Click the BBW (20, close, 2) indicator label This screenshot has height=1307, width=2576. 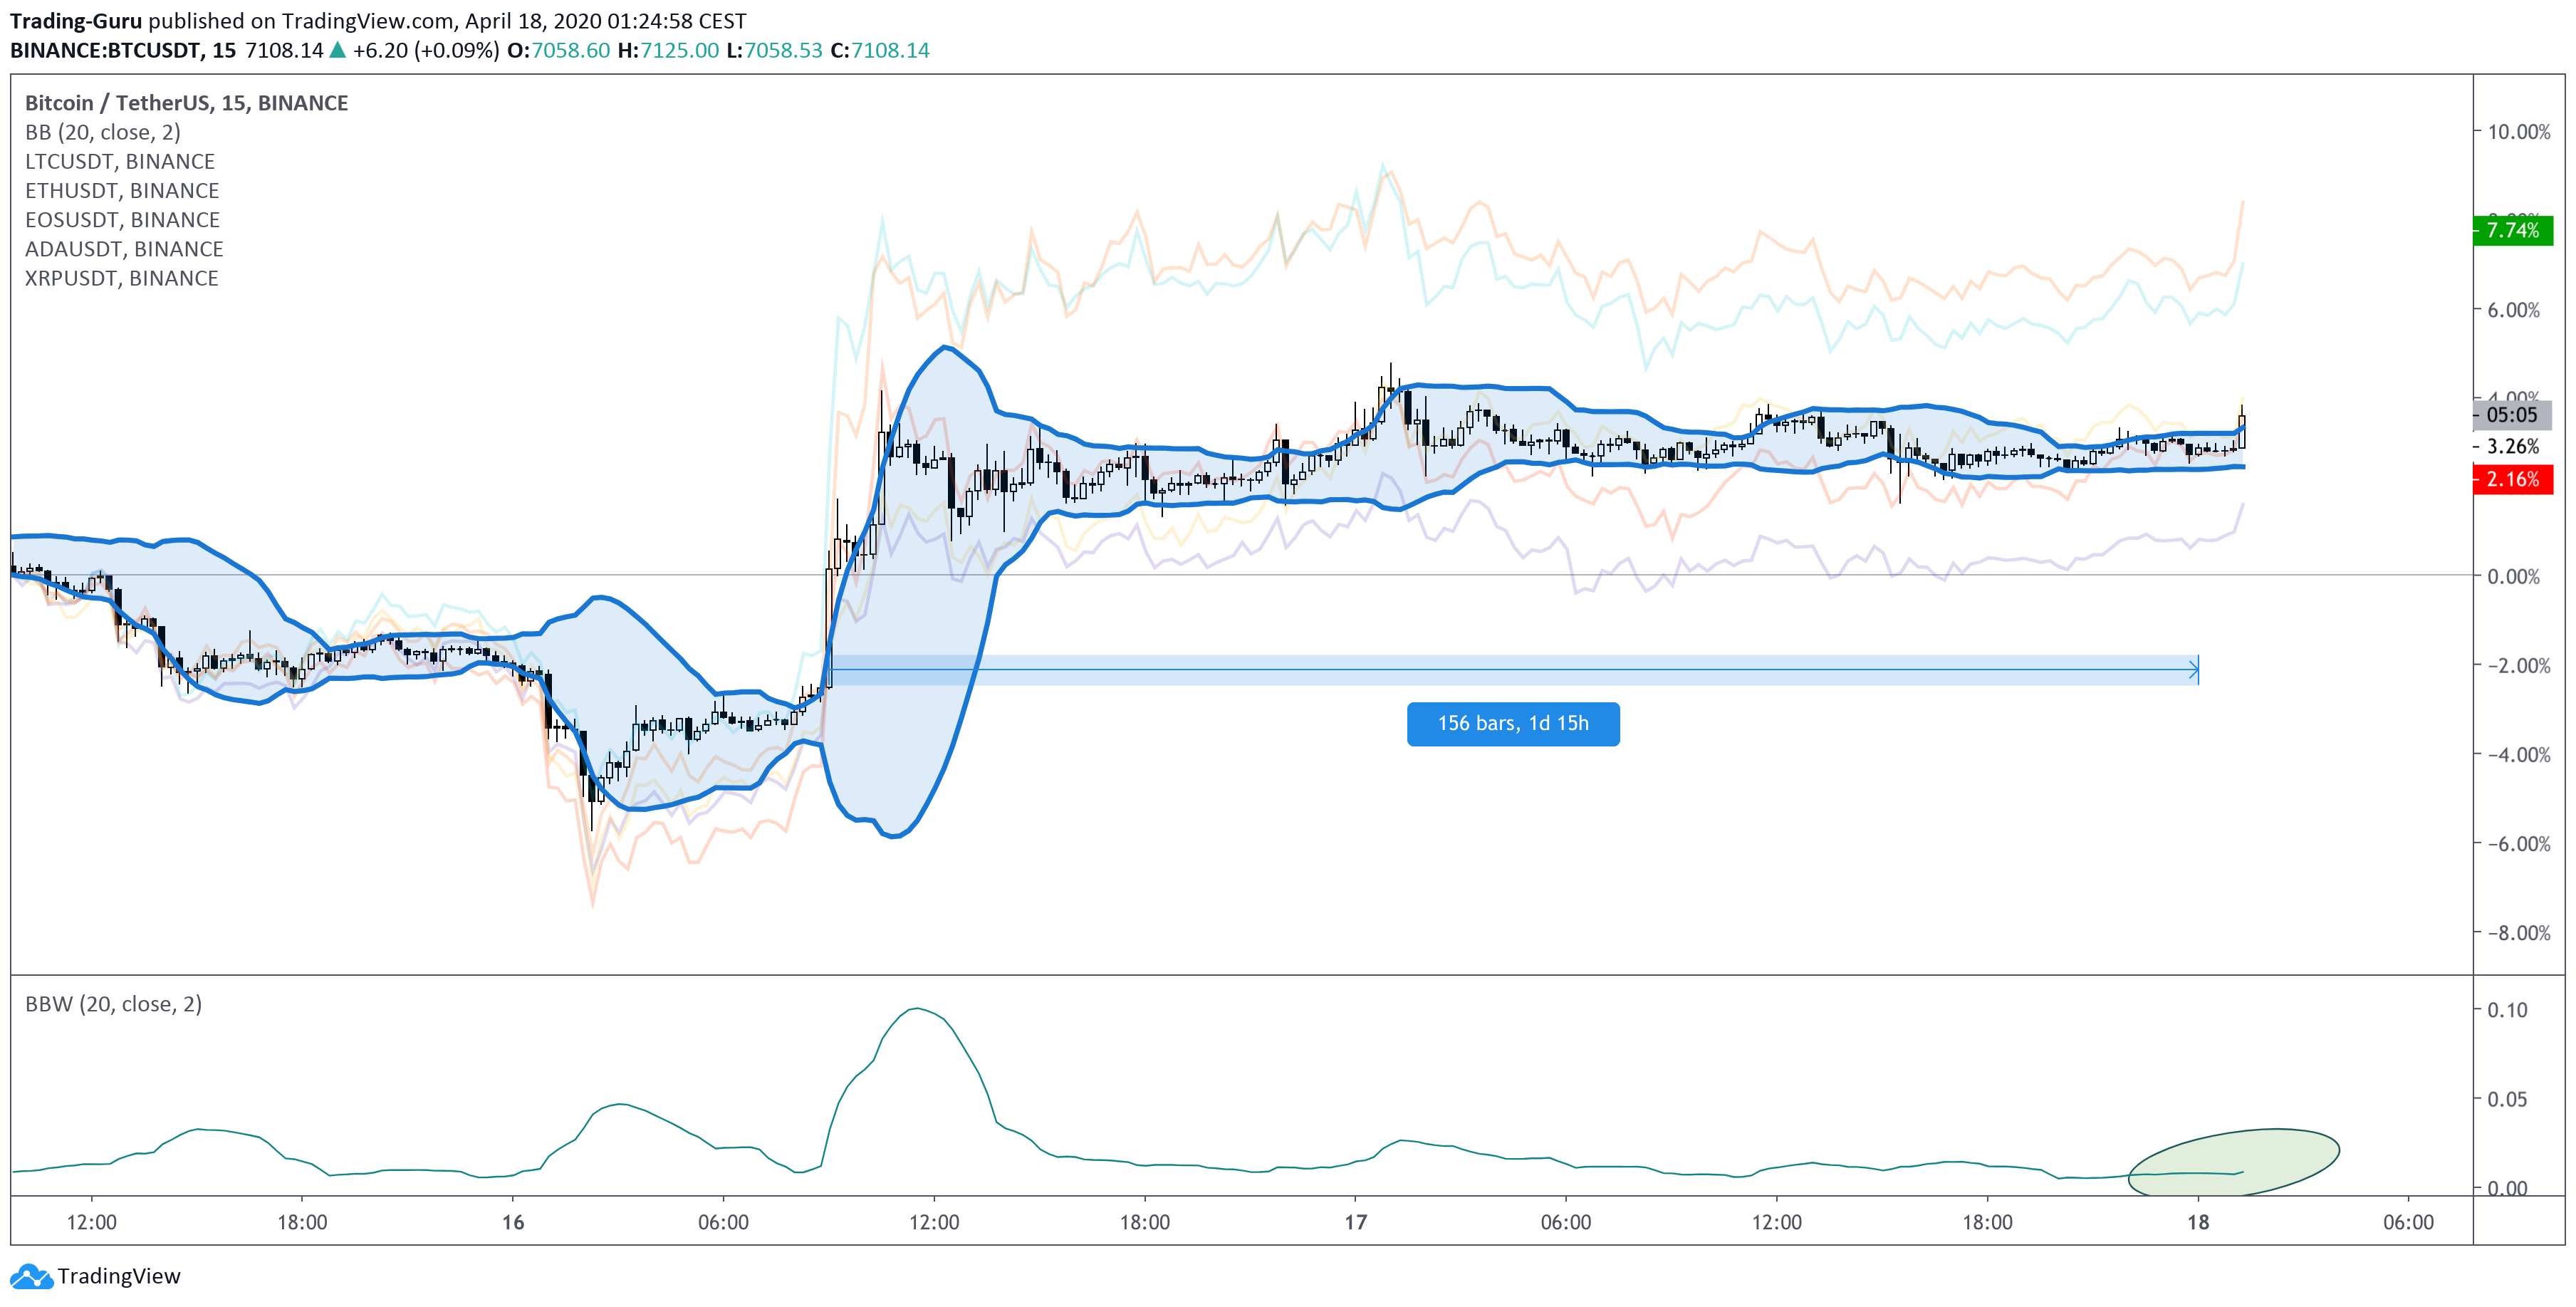113,1004
